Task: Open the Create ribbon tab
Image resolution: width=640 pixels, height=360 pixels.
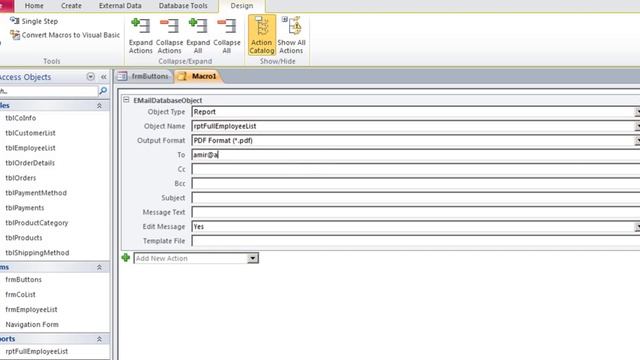Action: pyautogui.click(x=71, y=6)
